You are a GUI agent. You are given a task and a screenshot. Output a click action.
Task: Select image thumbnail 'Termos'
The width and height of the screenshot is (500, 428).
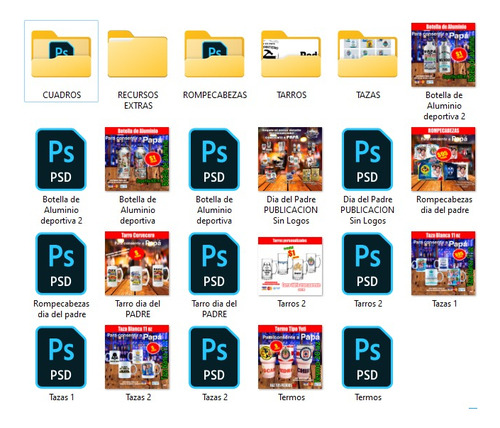click(290, 357)
